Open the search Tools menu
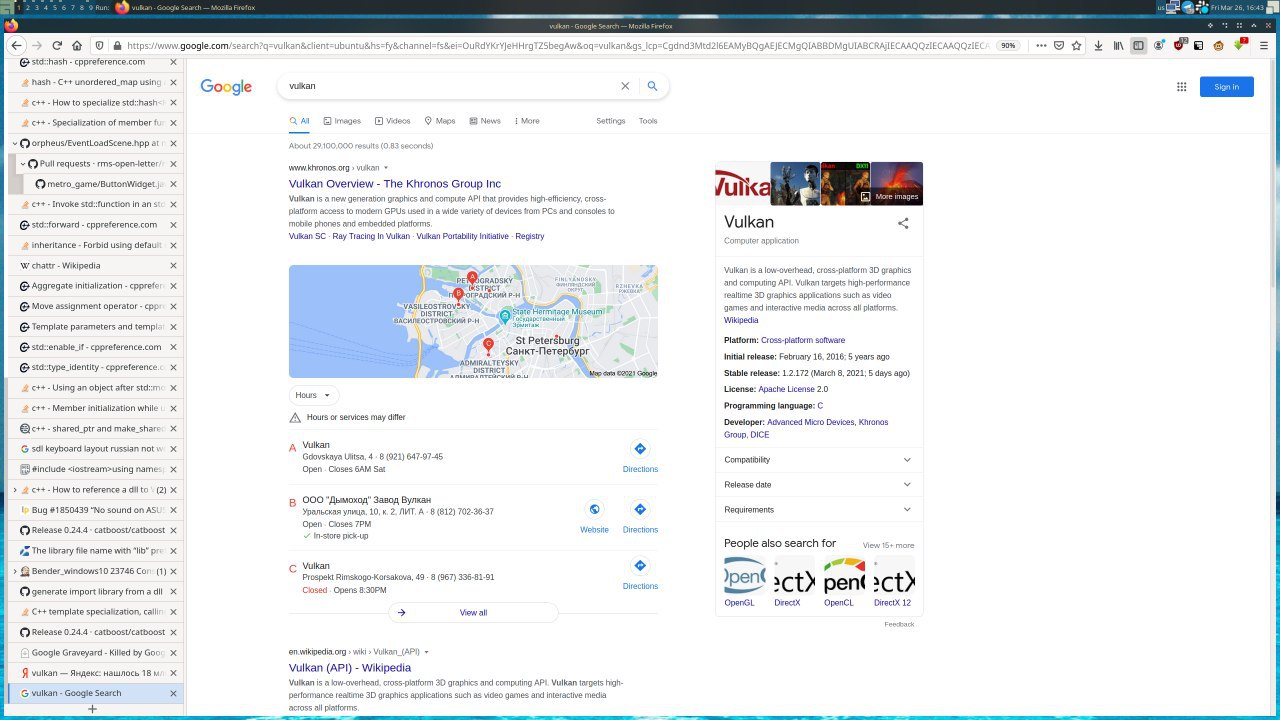Image resolution: width=1280 pixels, height=720 pixels. click(648, 121)
